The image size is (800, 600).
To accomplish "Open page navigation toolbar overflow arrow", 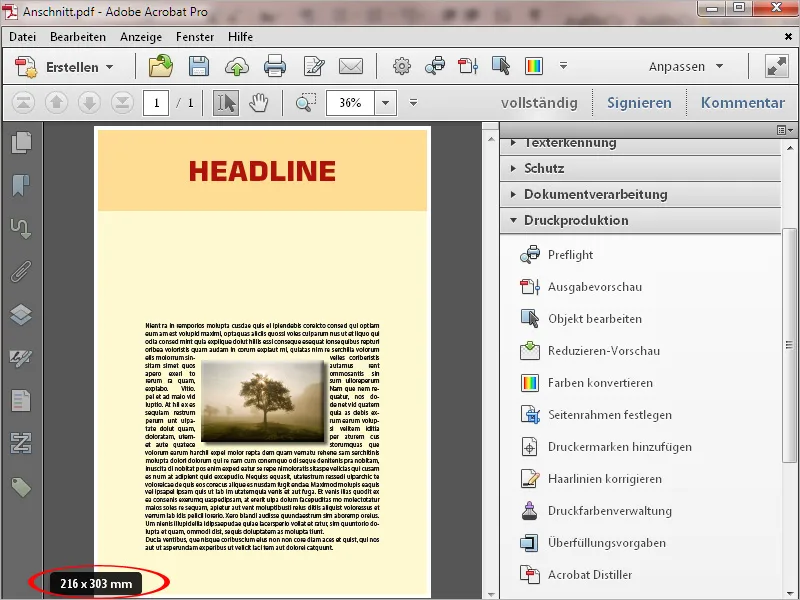I will 413,103.
